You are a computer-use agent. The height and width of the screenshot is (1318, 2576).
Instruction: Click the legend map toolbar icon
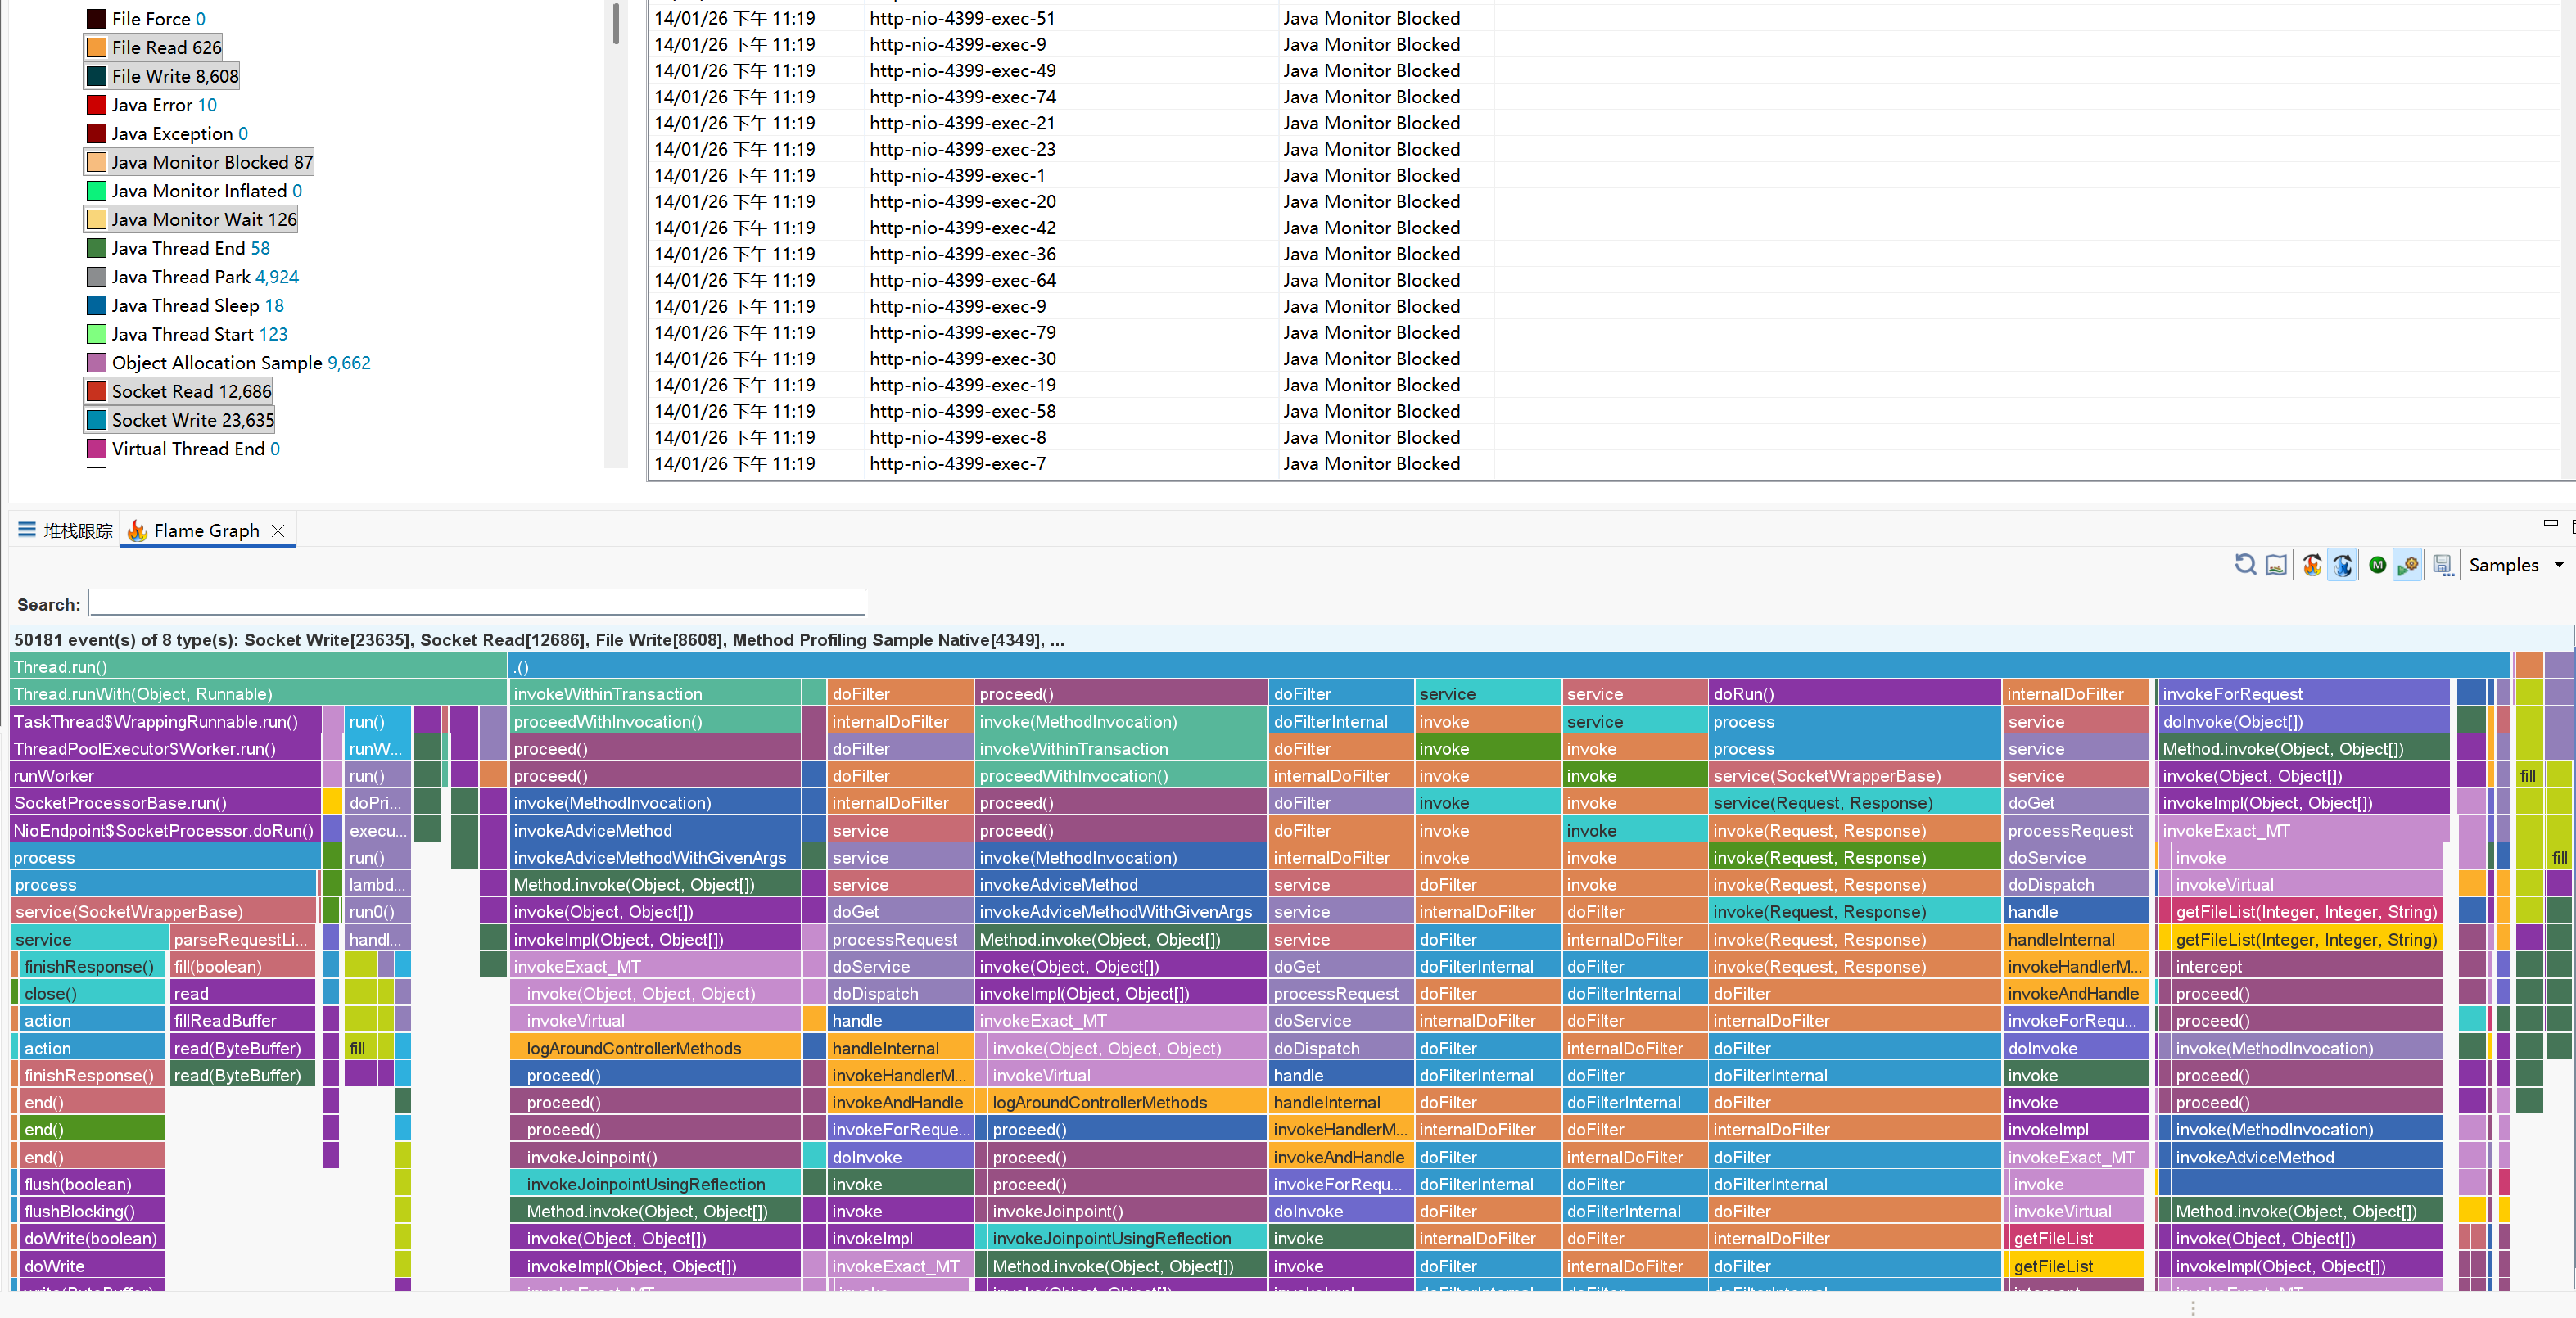[x=2276, y=565]
